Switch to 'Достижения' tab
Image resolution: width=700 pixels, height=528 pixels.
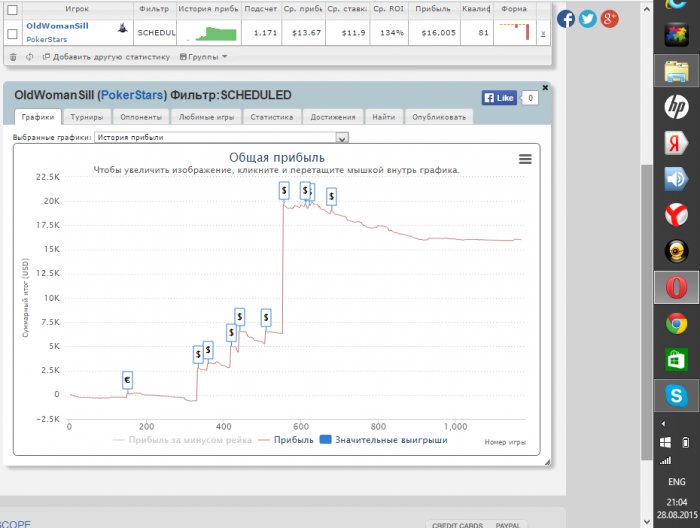pos(333,117)
